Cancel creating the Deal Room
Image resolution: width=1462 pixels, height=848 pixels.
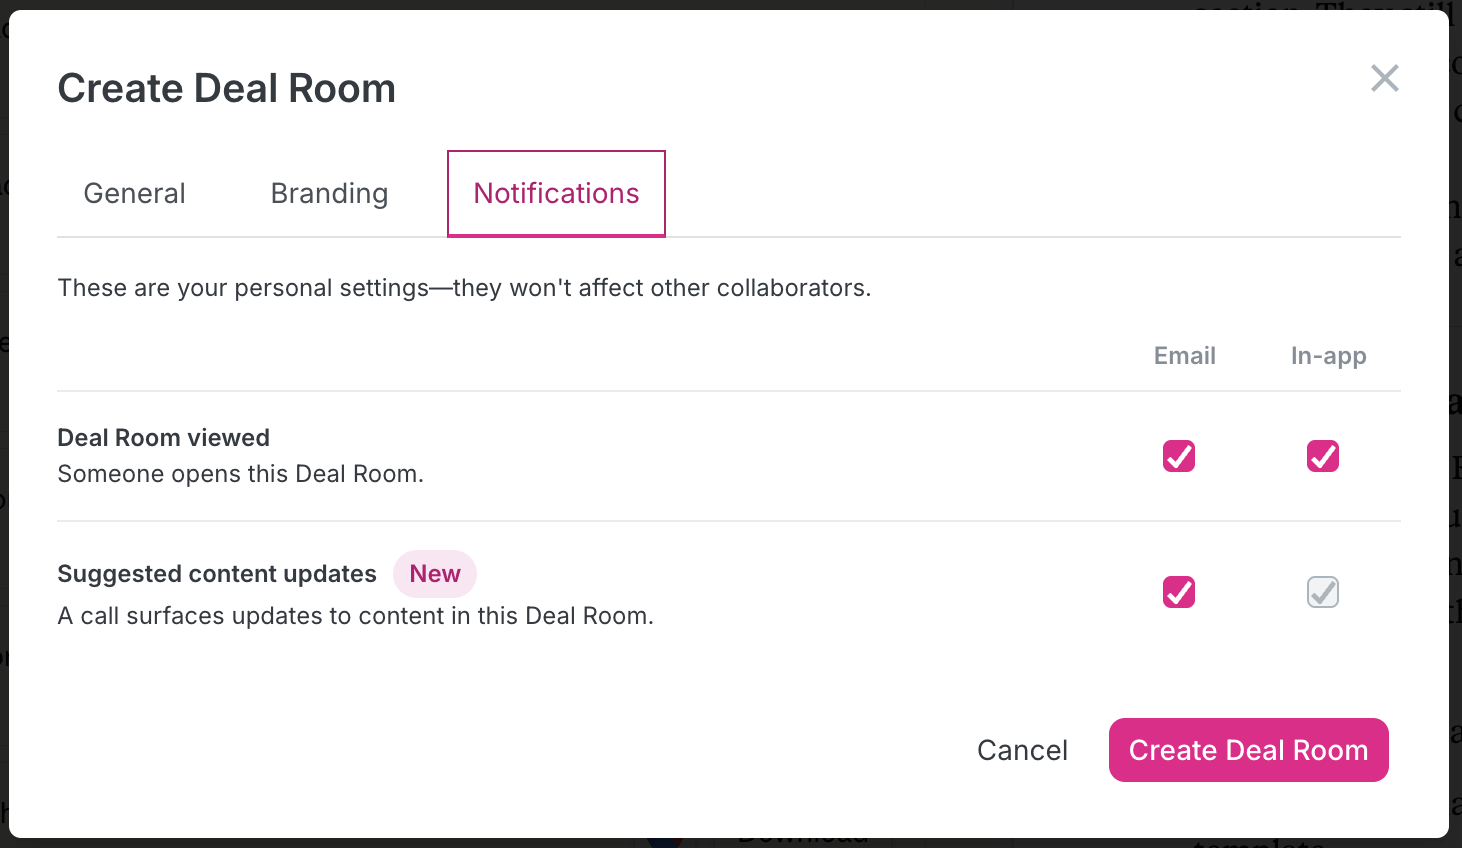pyautogui.click(x=1022, y=750)
